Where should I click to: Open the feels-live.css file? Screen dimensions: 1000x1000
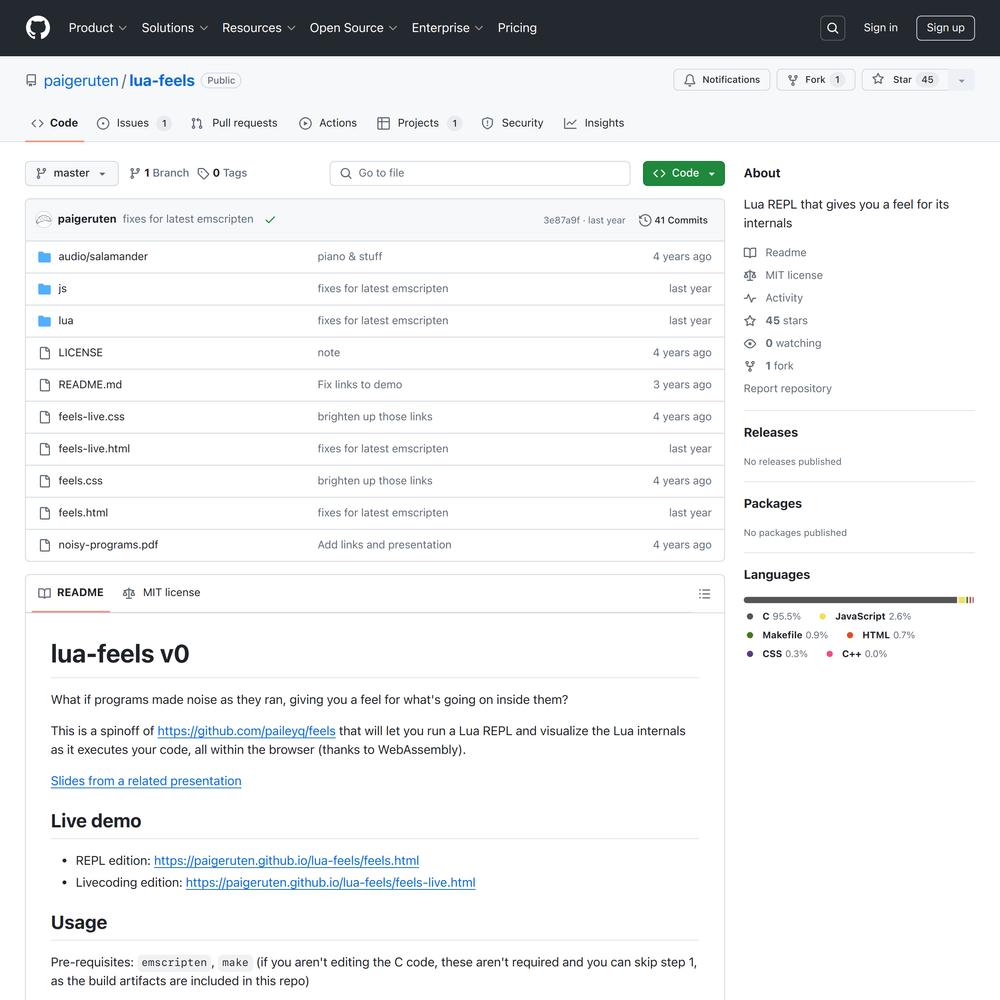pyautogui.click(x=91, y=417)
